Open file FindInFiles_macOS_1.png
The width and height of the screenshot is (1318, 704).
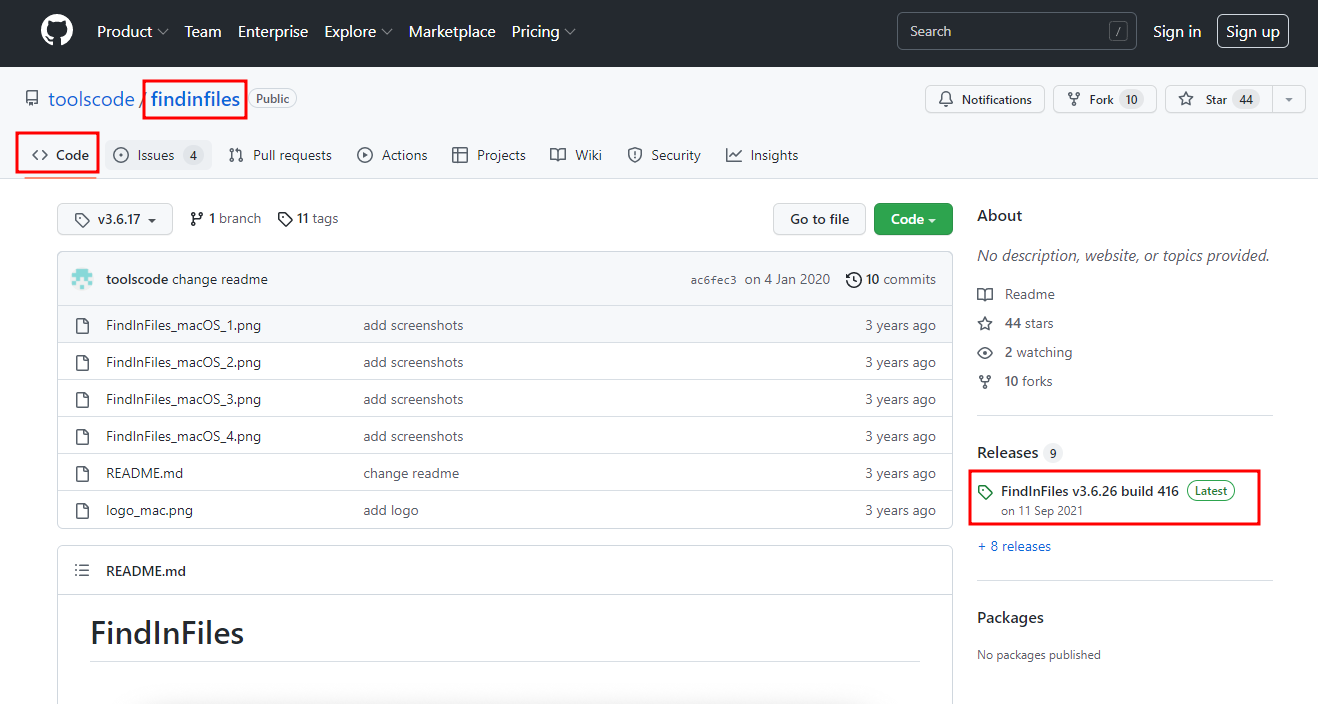(x=183, y=325)
